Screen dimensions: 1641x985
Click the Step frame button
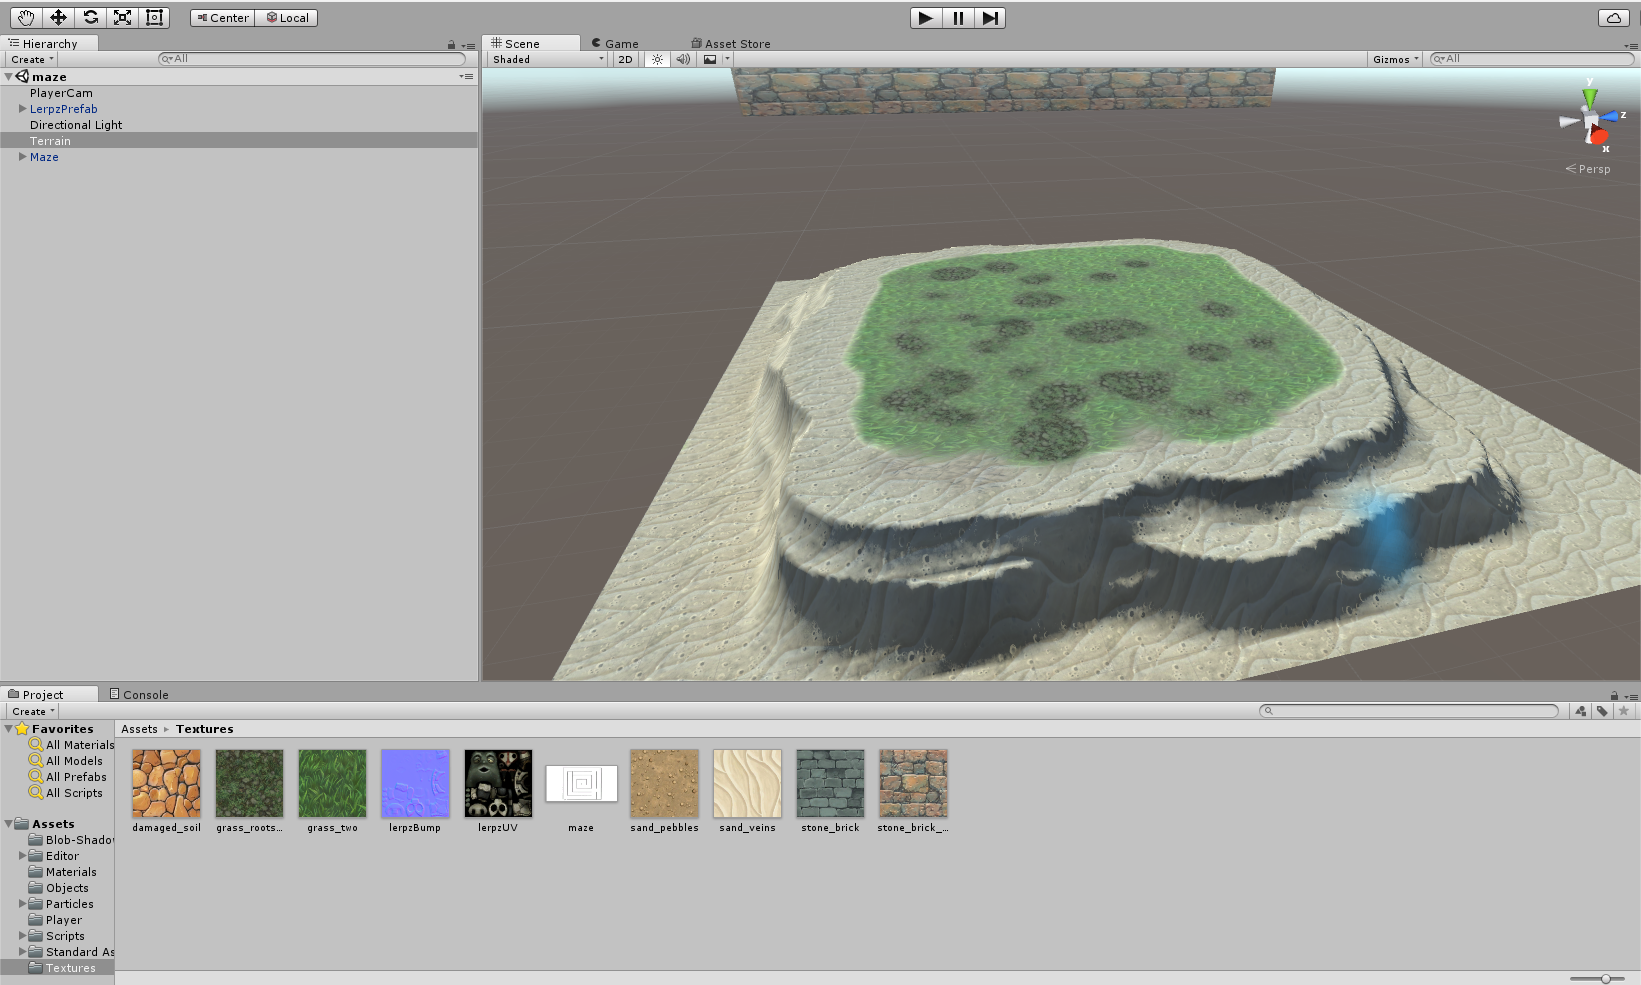click(989, 18)
